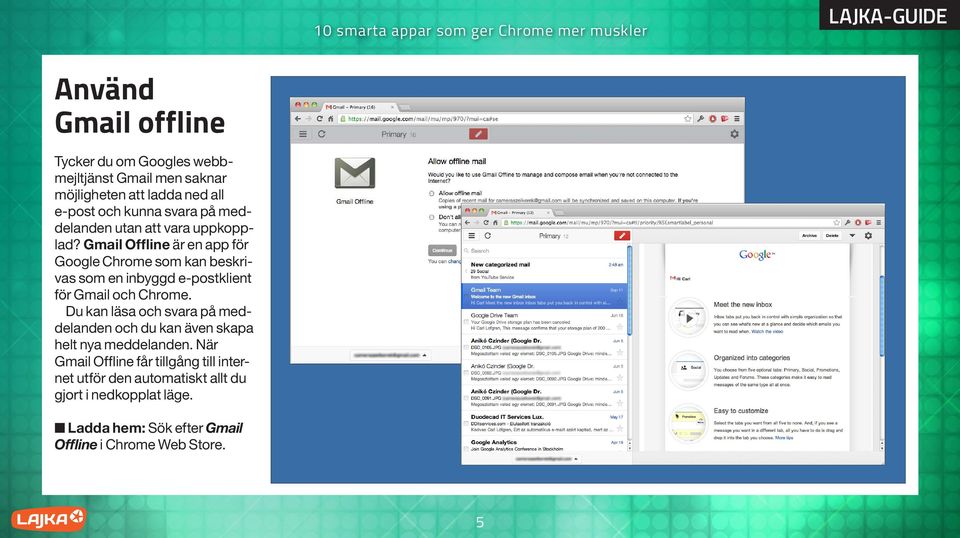The image size is (960, 538).
Task: Expand the account selector at the back window bottom
Action: tap(390, 355)
